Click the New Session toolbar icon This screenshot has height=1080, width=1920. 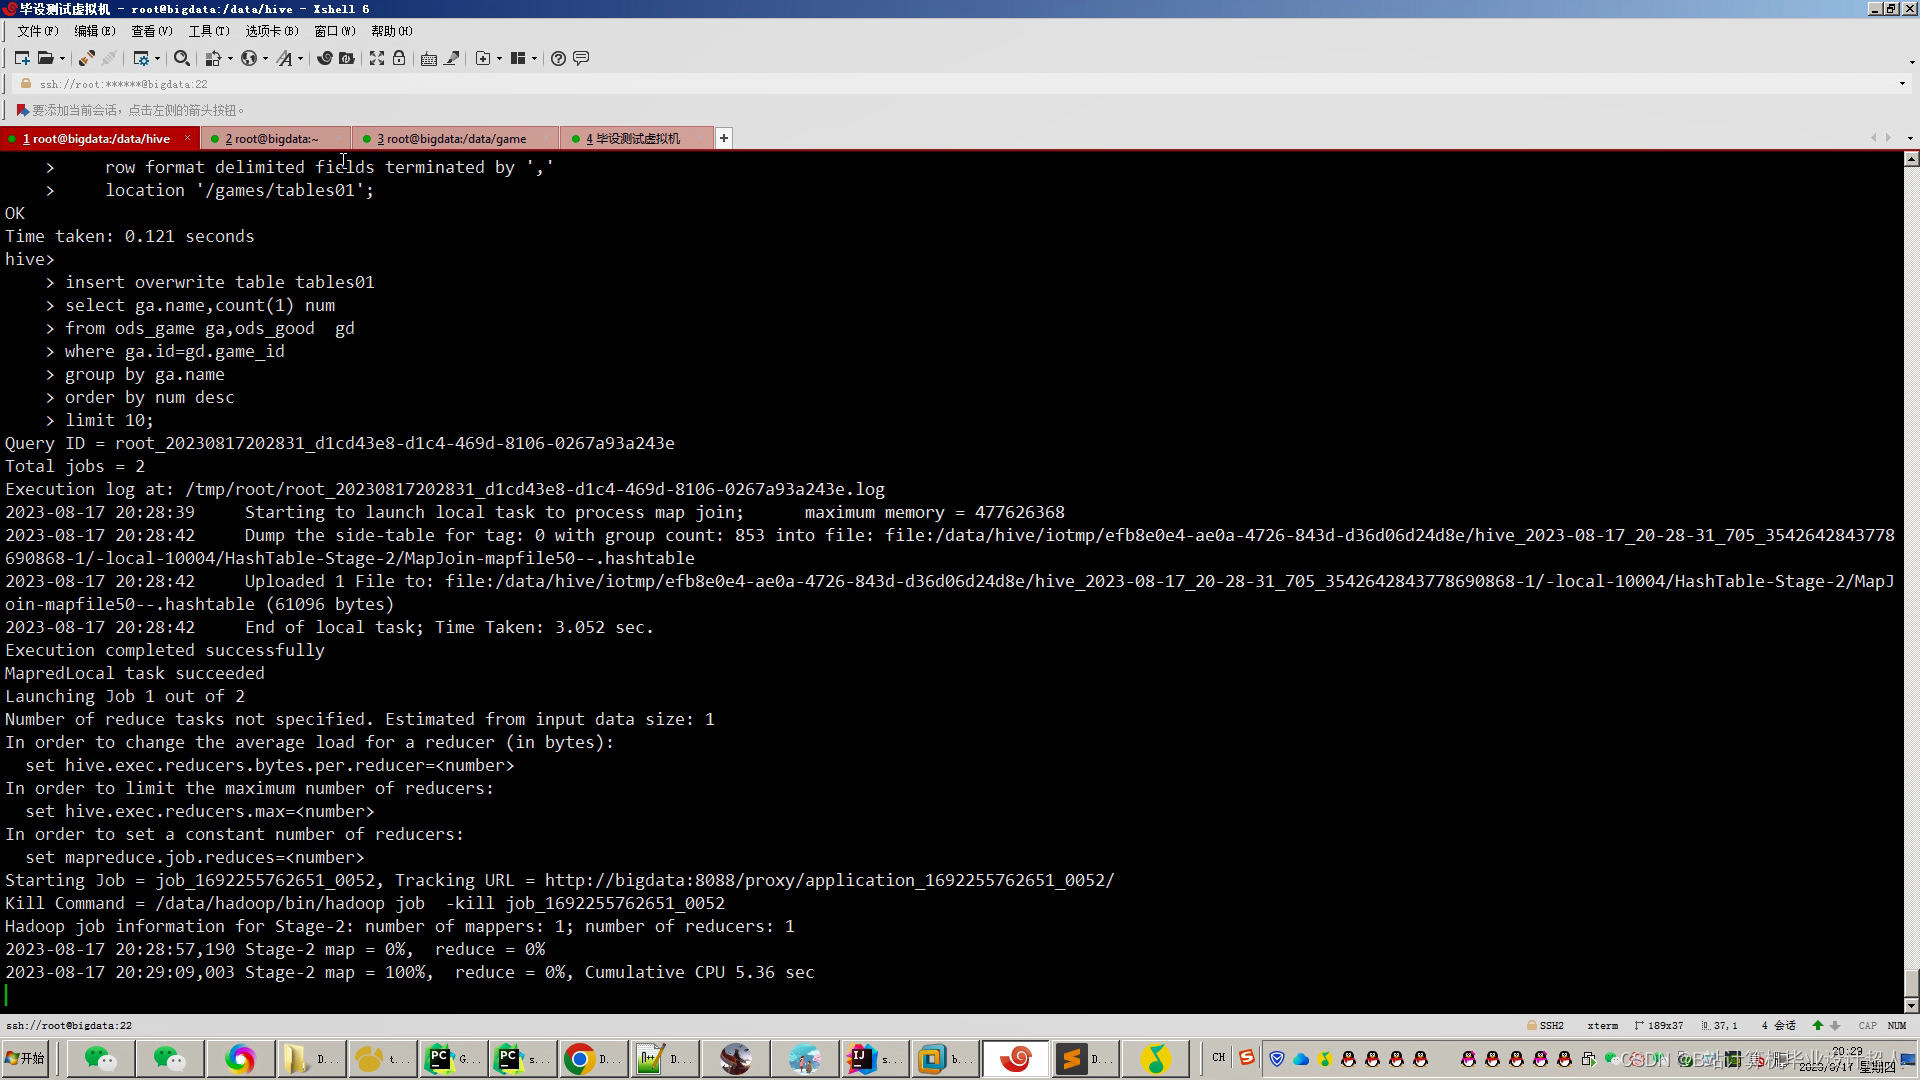tap(21, 58)
